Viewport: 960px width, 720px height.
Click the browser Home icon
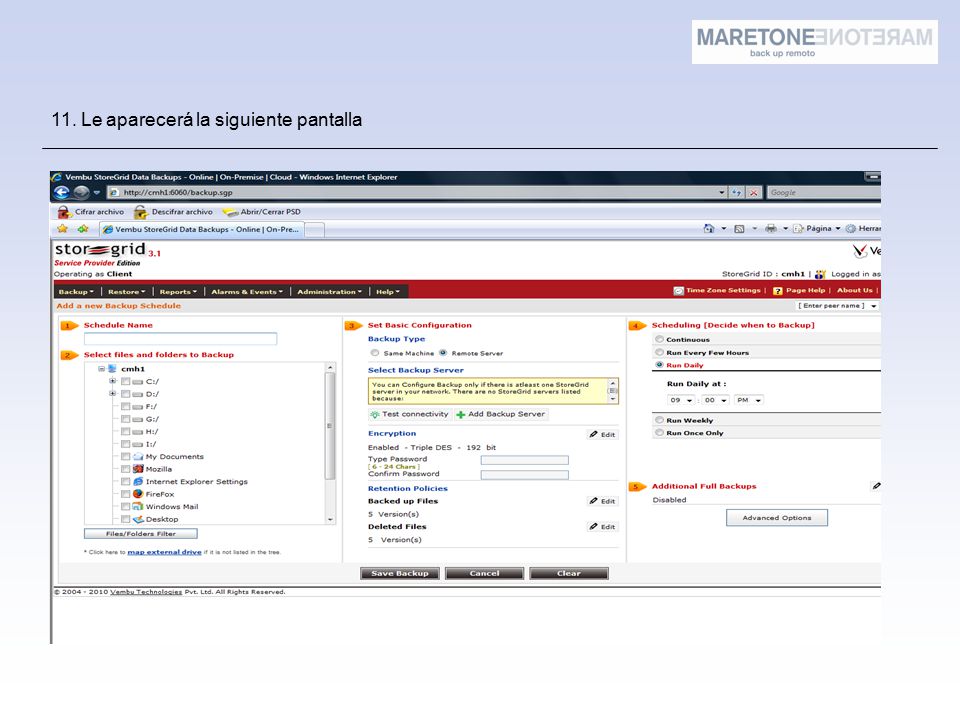(x=709, y=229)
